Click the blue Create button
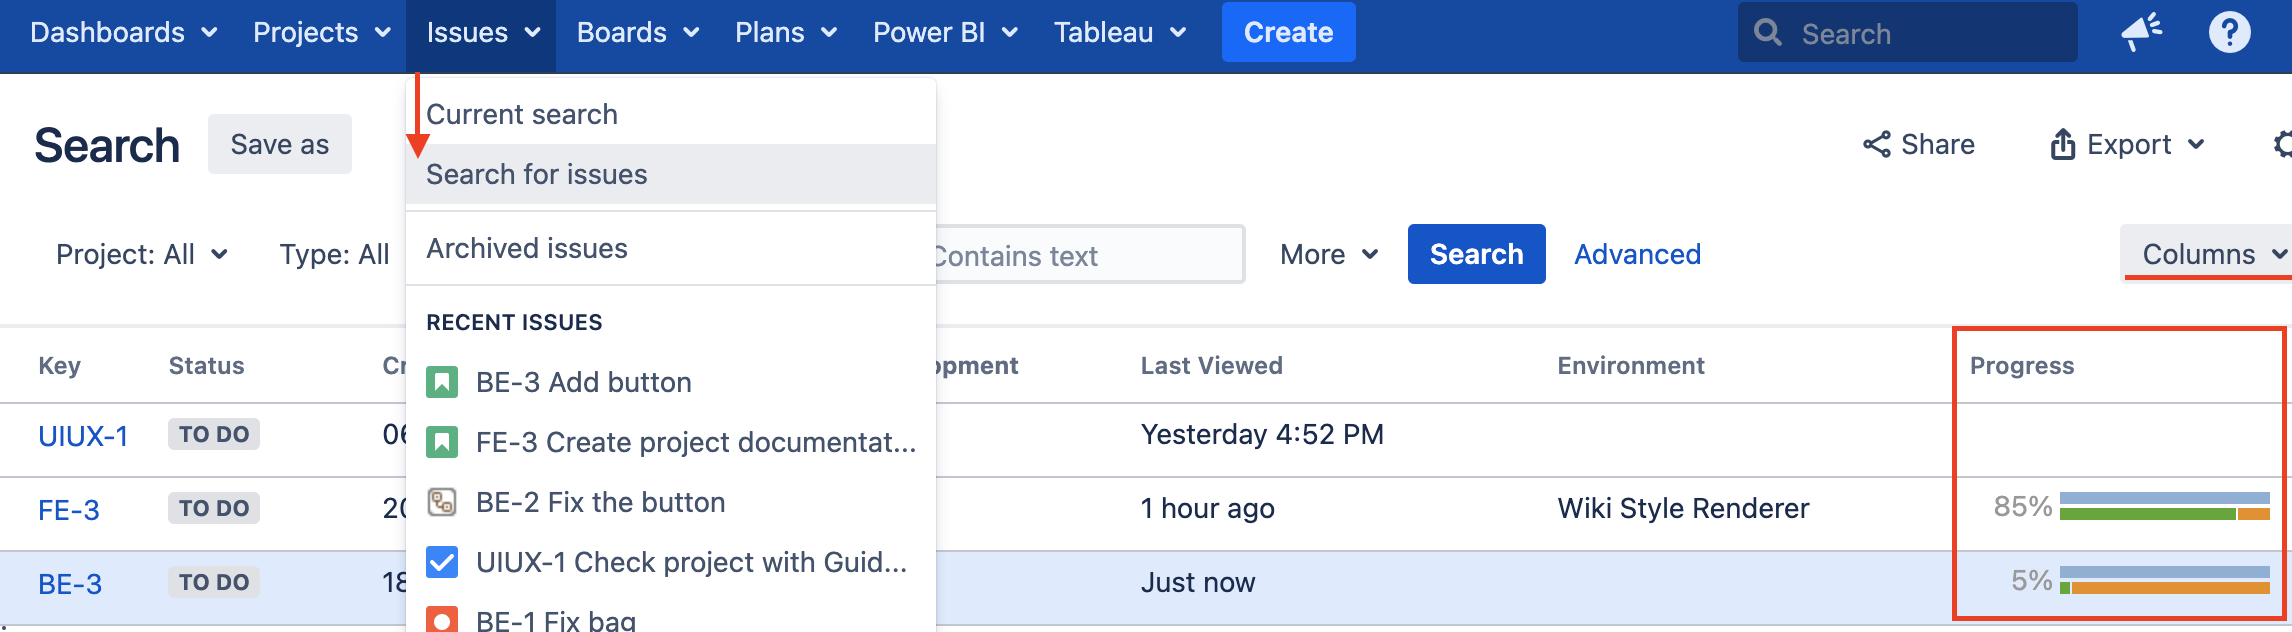This screenshot has width=2292, height=632. 1288,32
